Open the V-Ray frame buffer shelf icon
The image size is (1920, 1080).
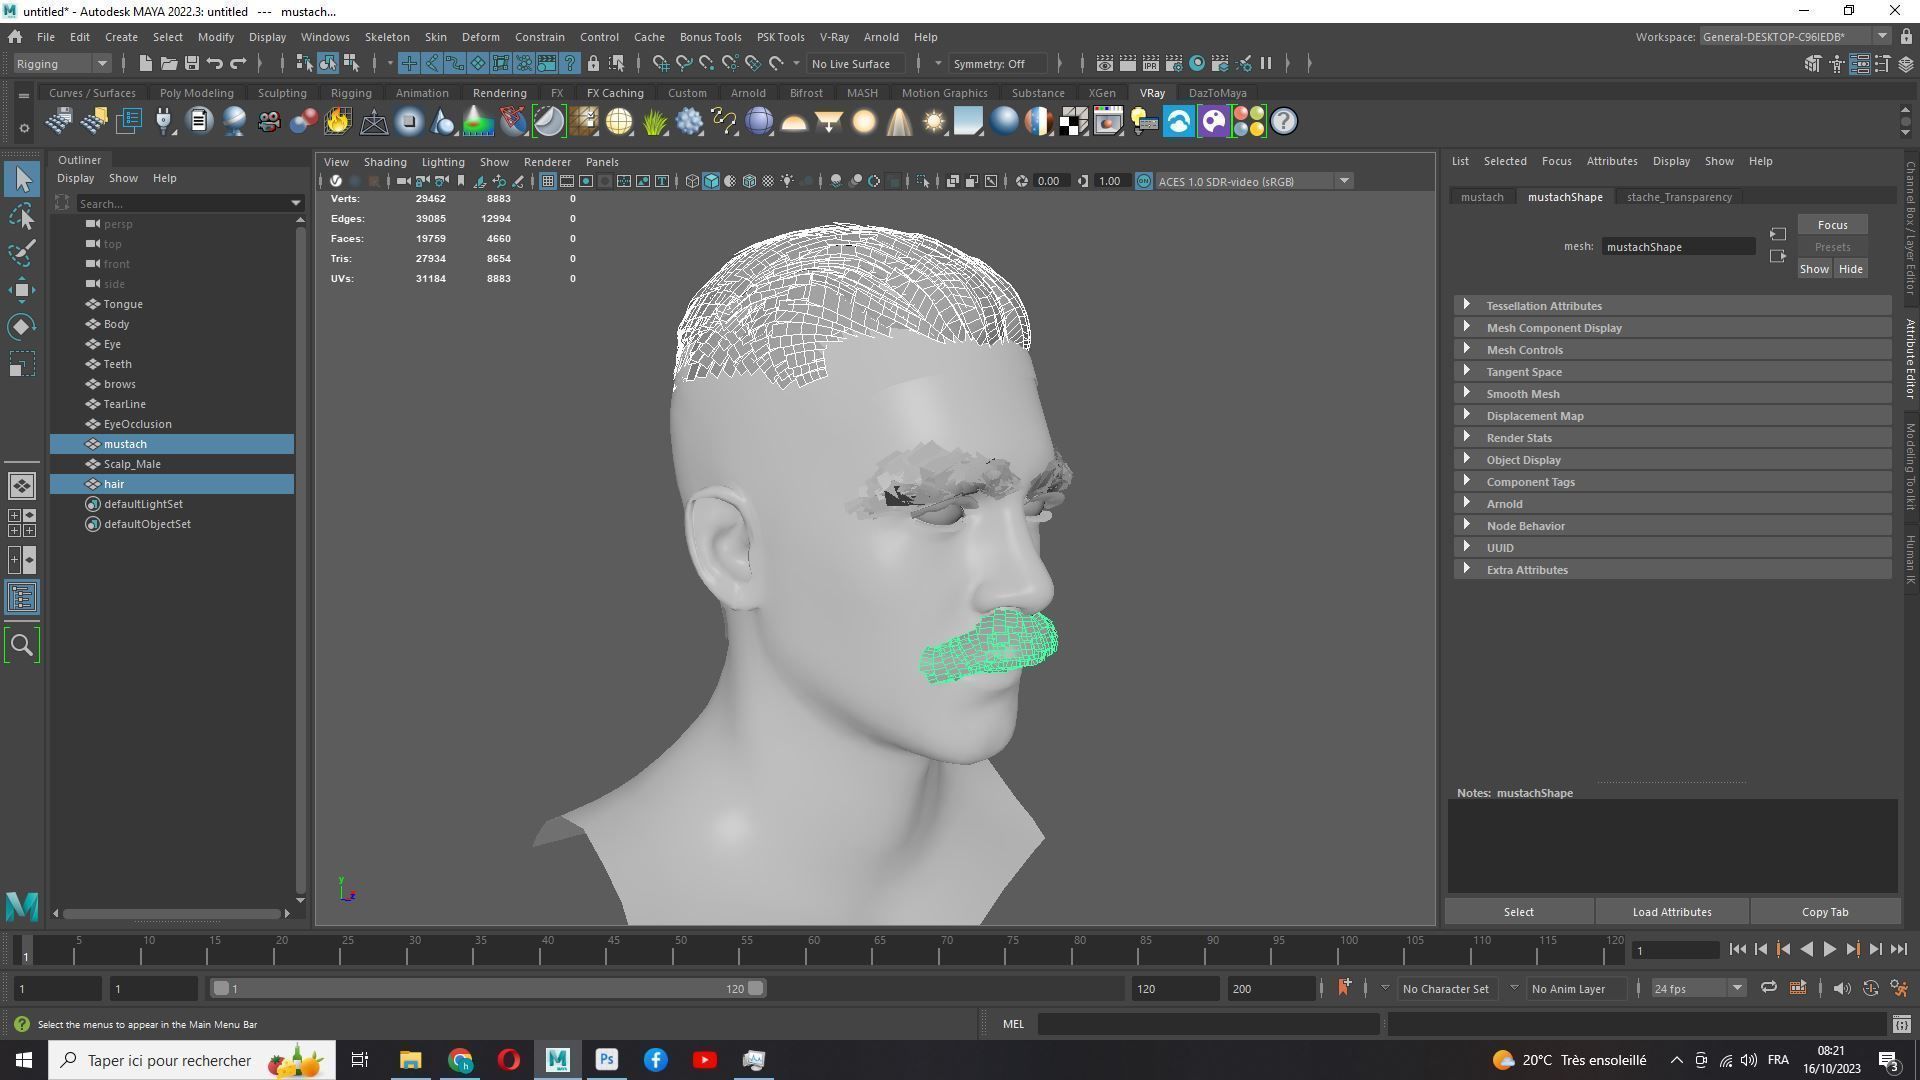[x=1109, y=122]
